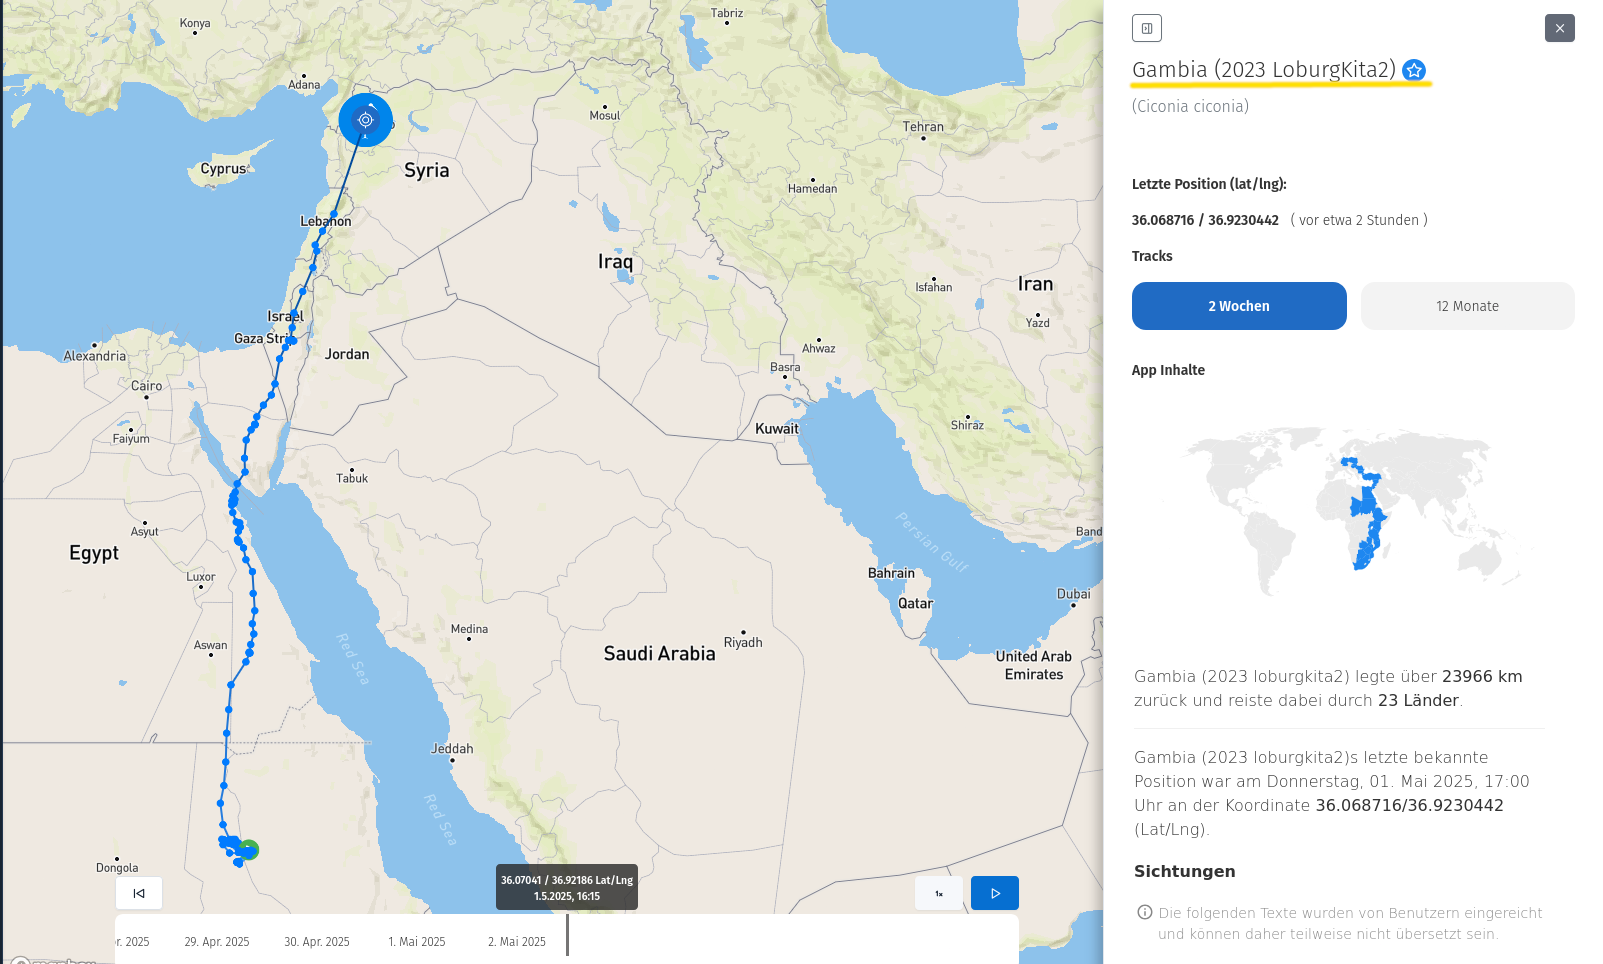The width and height of the screenshot is (1603, 964).
Task: Click the coordinates tooltip above timeline
Action: (567, 888)
